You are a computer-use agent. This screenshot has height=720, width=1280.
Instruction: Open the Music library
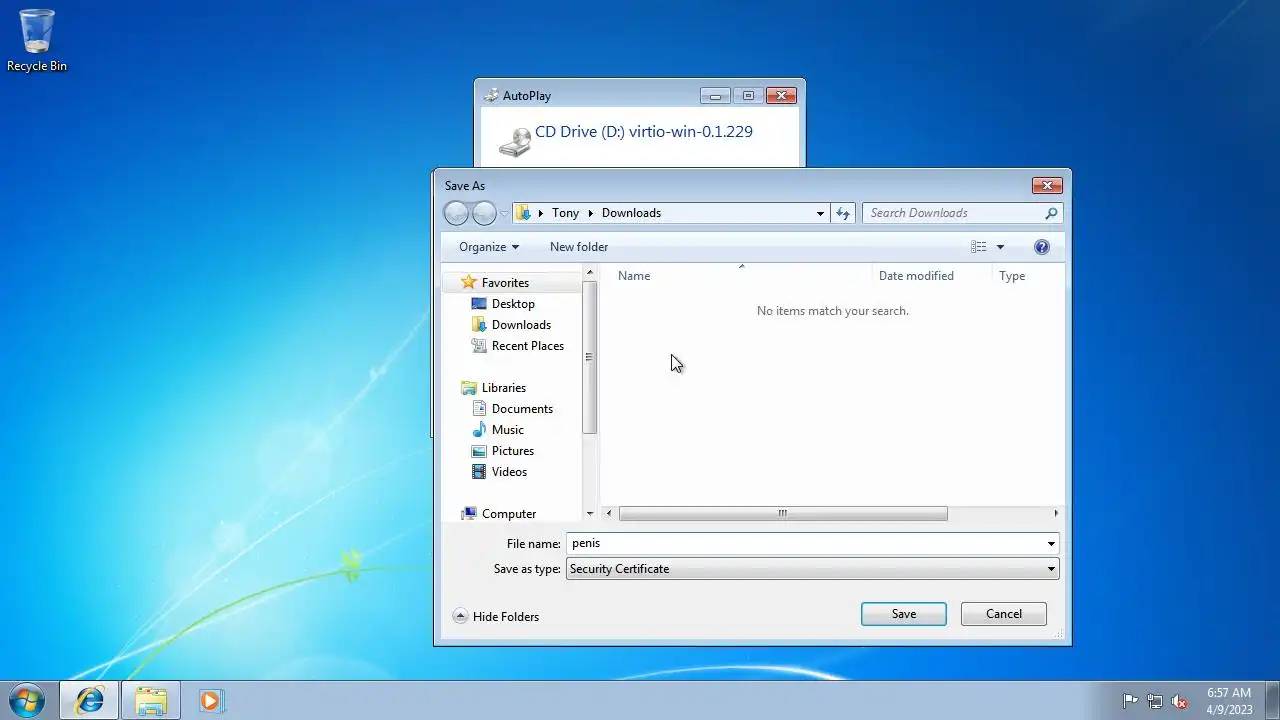click(507, 430)
